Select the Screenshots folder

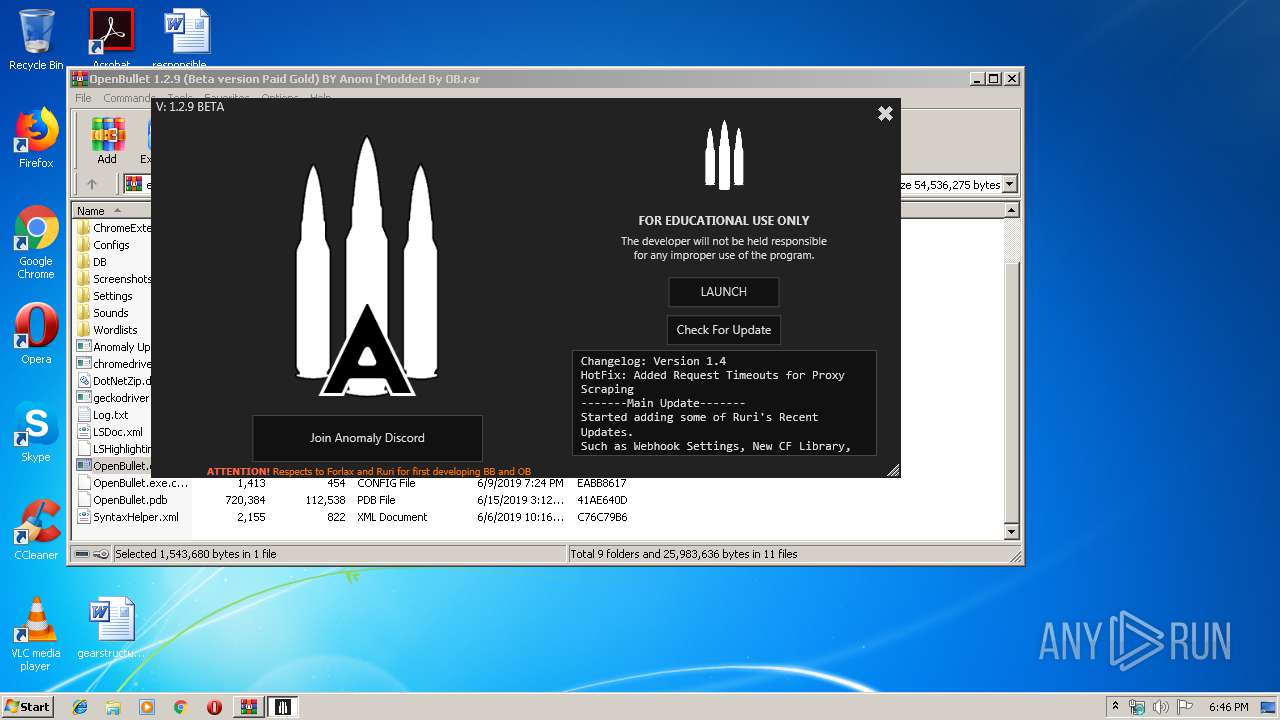tap(113, 279)
